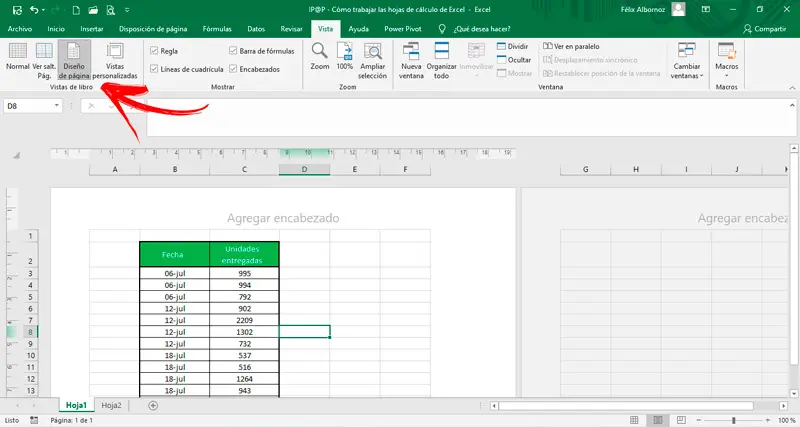Screen dimensions: 800x427
Task: Toggle the Regla checkbox
Action: click(154, 51)
